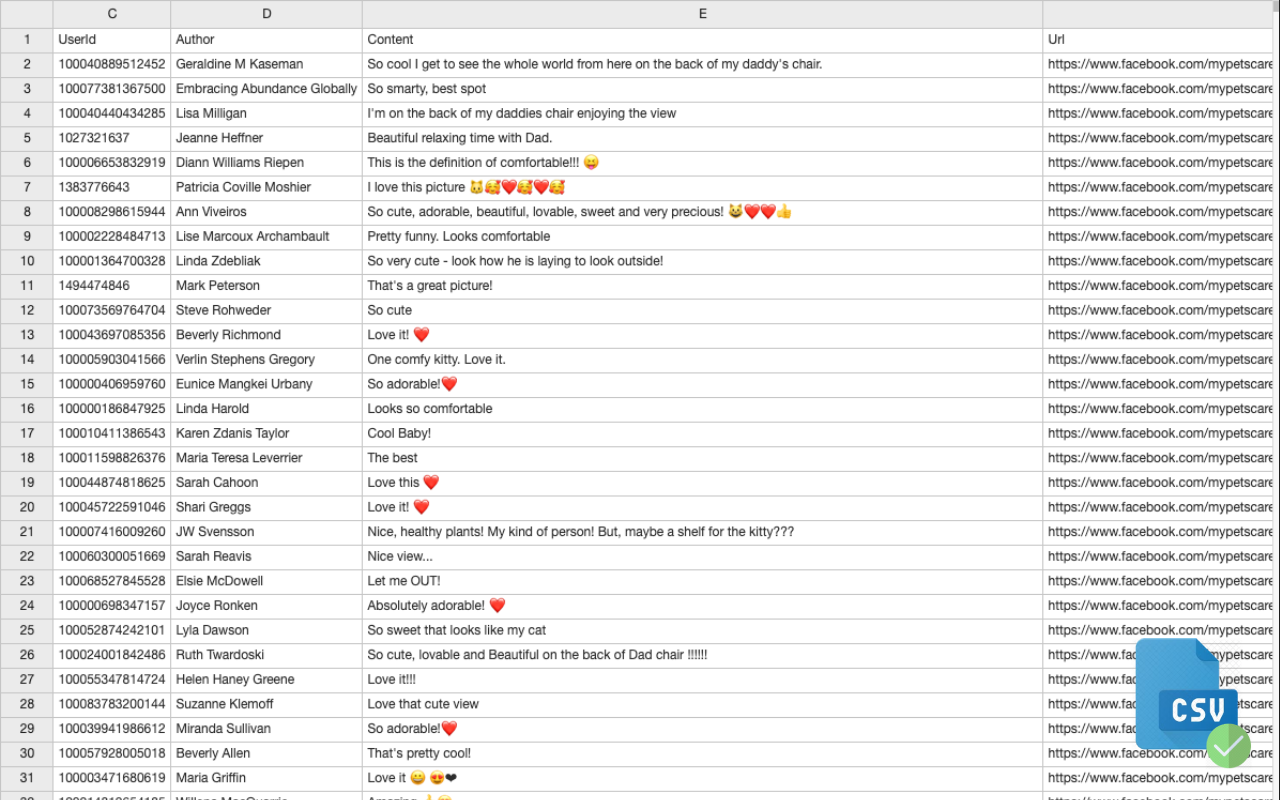Click author cell 'Joyce Ronken'
This screenshot has height=800, width=1280.
[267, 606]
